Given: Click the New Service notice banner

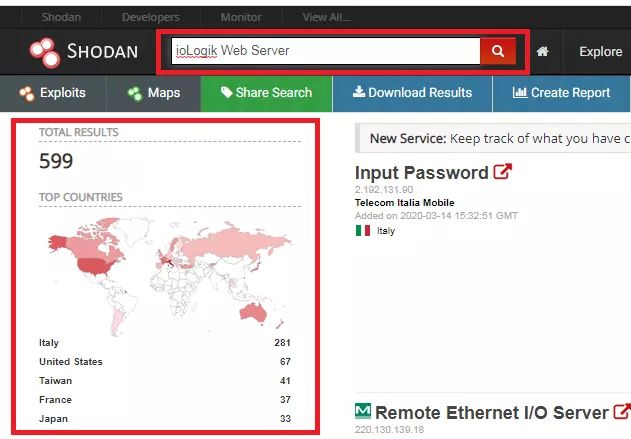Looking at the screenshot, I should click(x=493, y=138).
